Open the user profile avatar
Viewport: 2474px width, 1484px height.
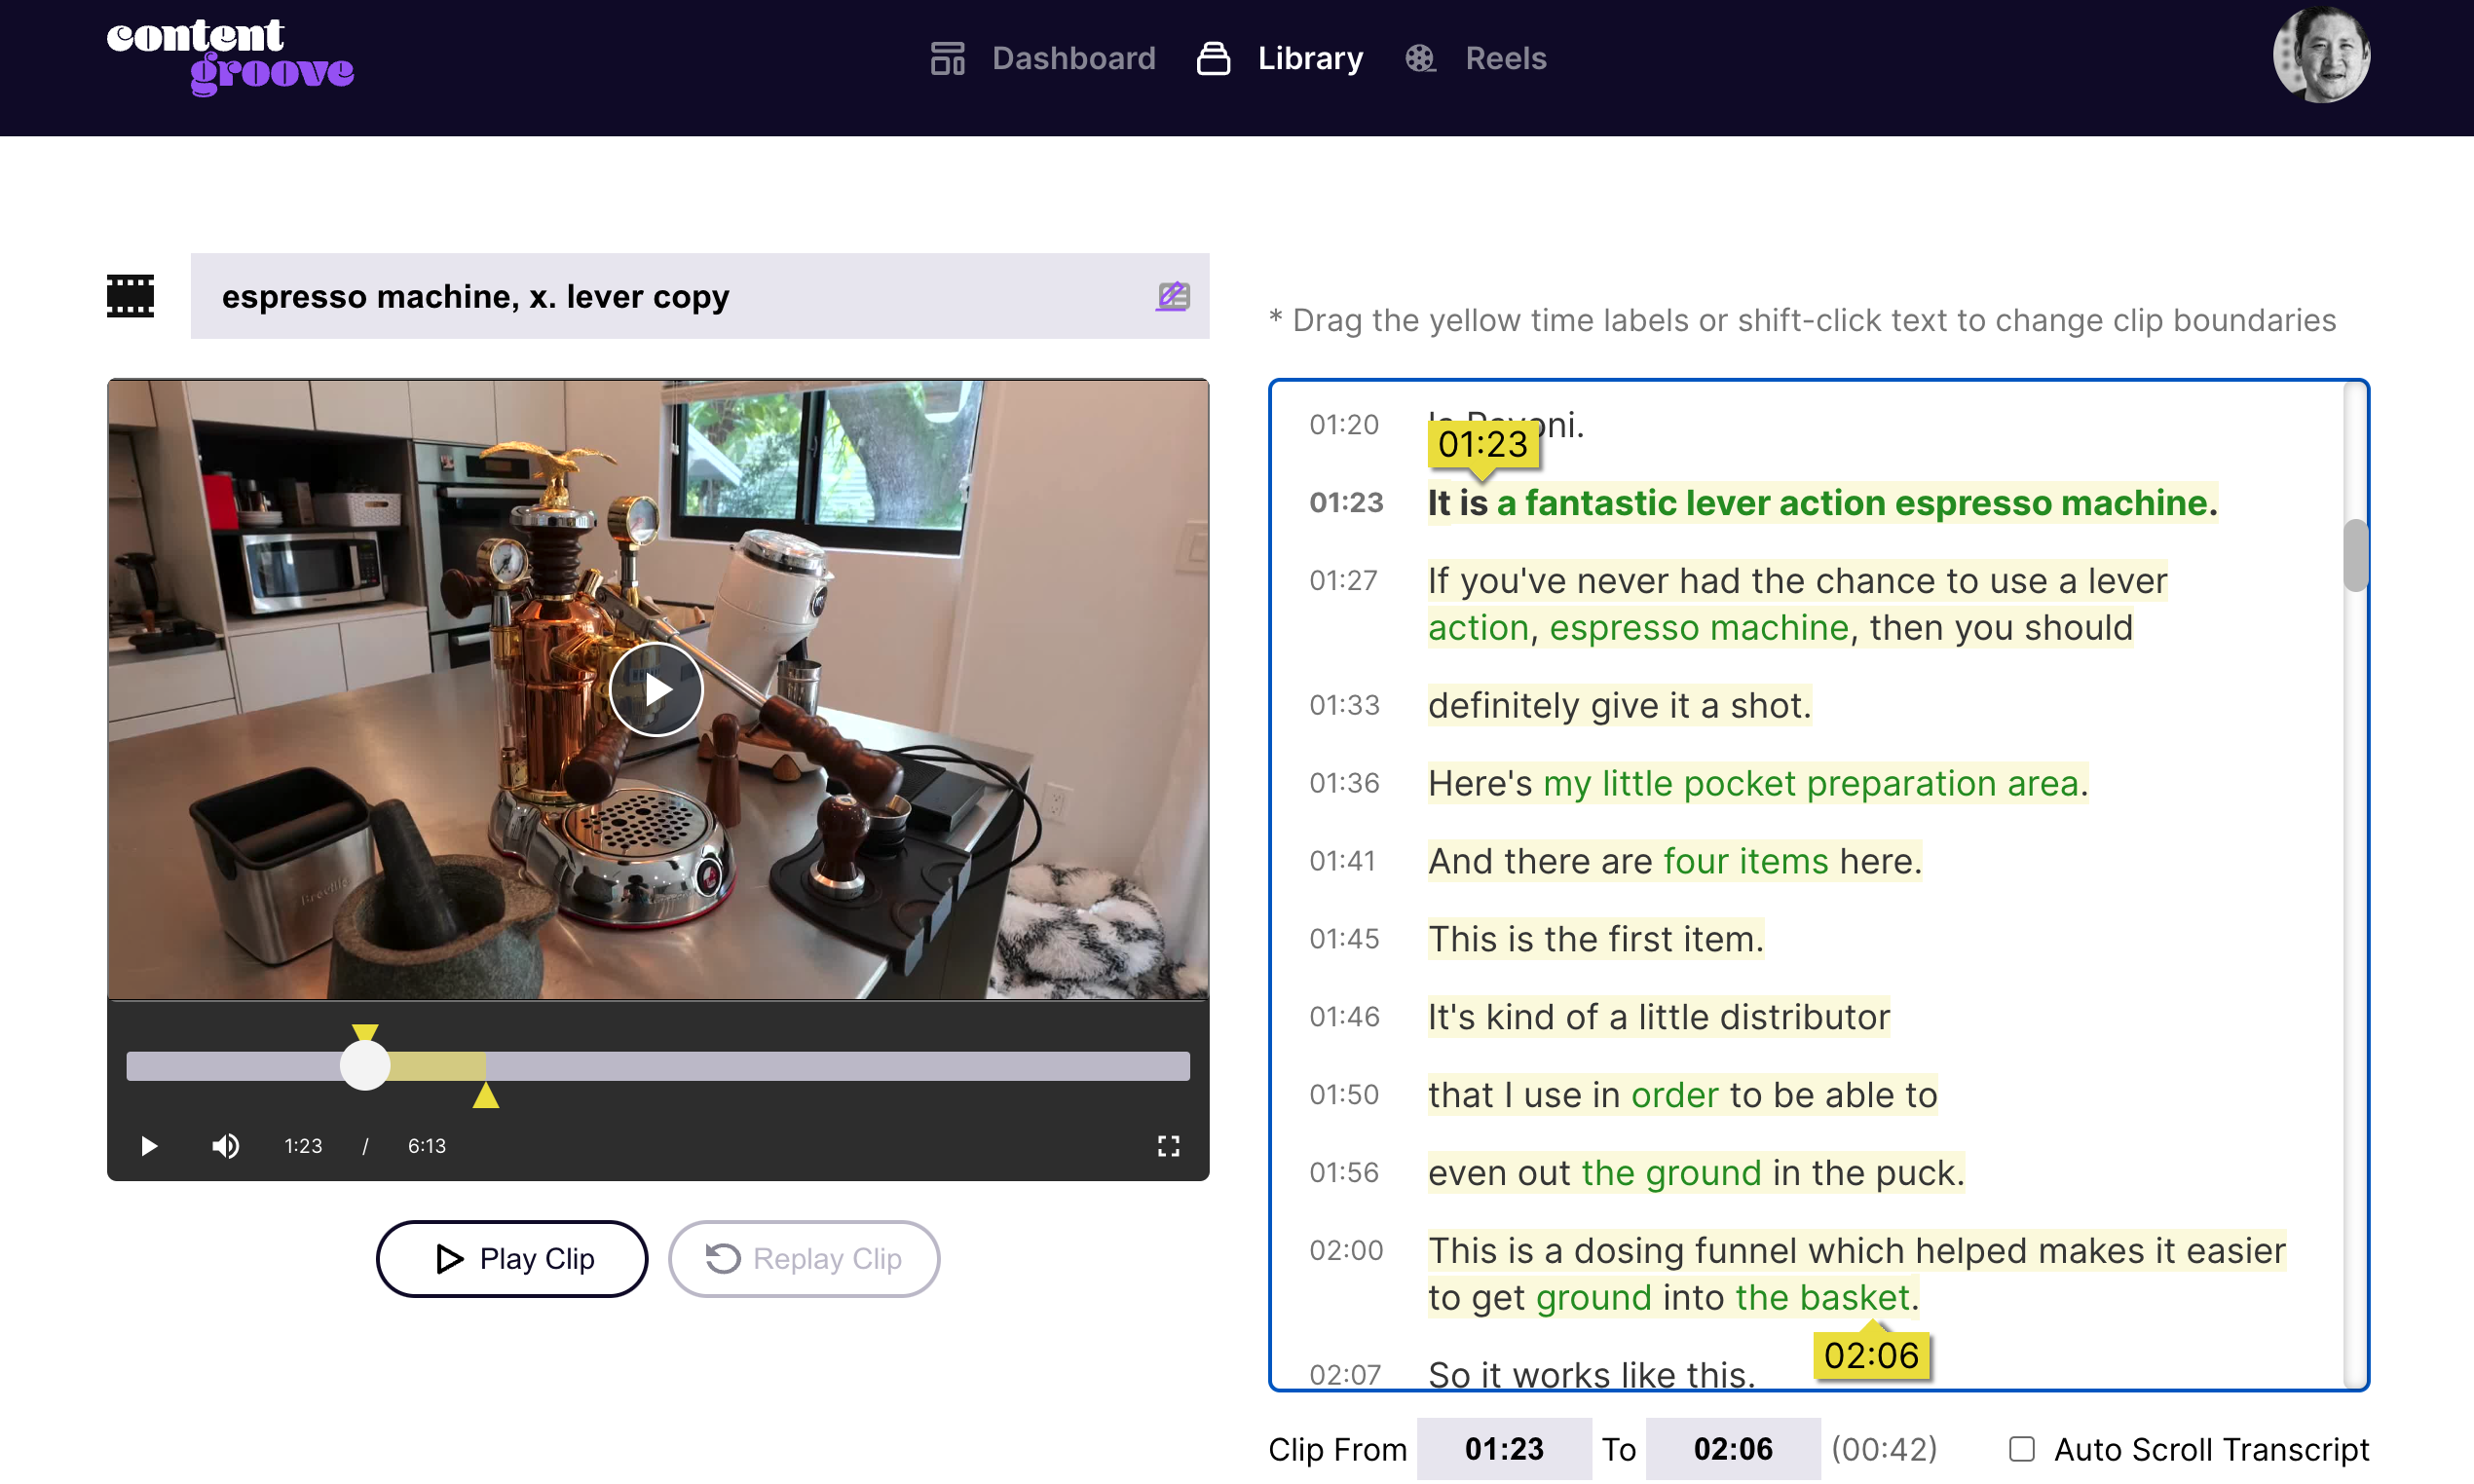click(x=2320, y=56)
